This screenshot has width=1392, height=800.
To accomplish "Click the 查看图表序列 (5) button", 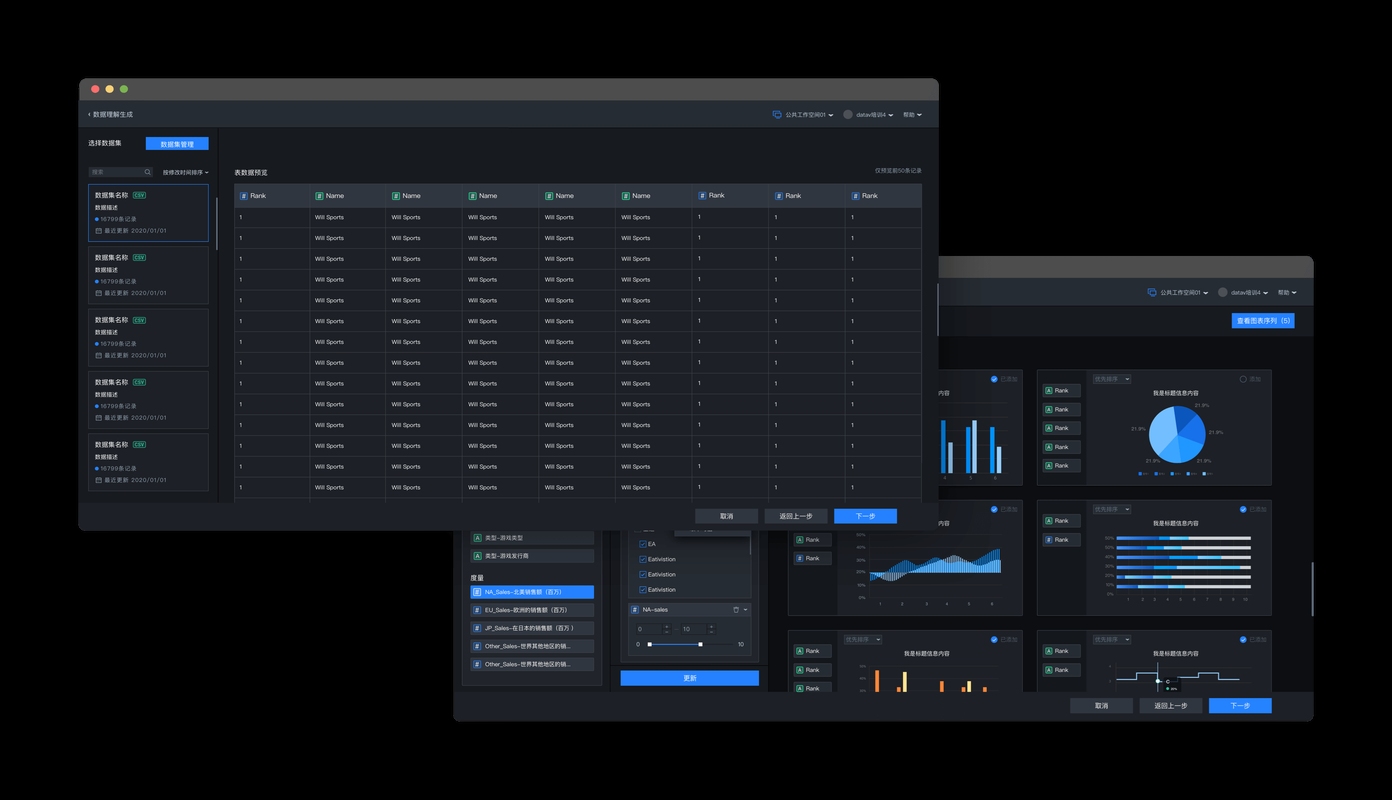I will tap(1262, 321).
